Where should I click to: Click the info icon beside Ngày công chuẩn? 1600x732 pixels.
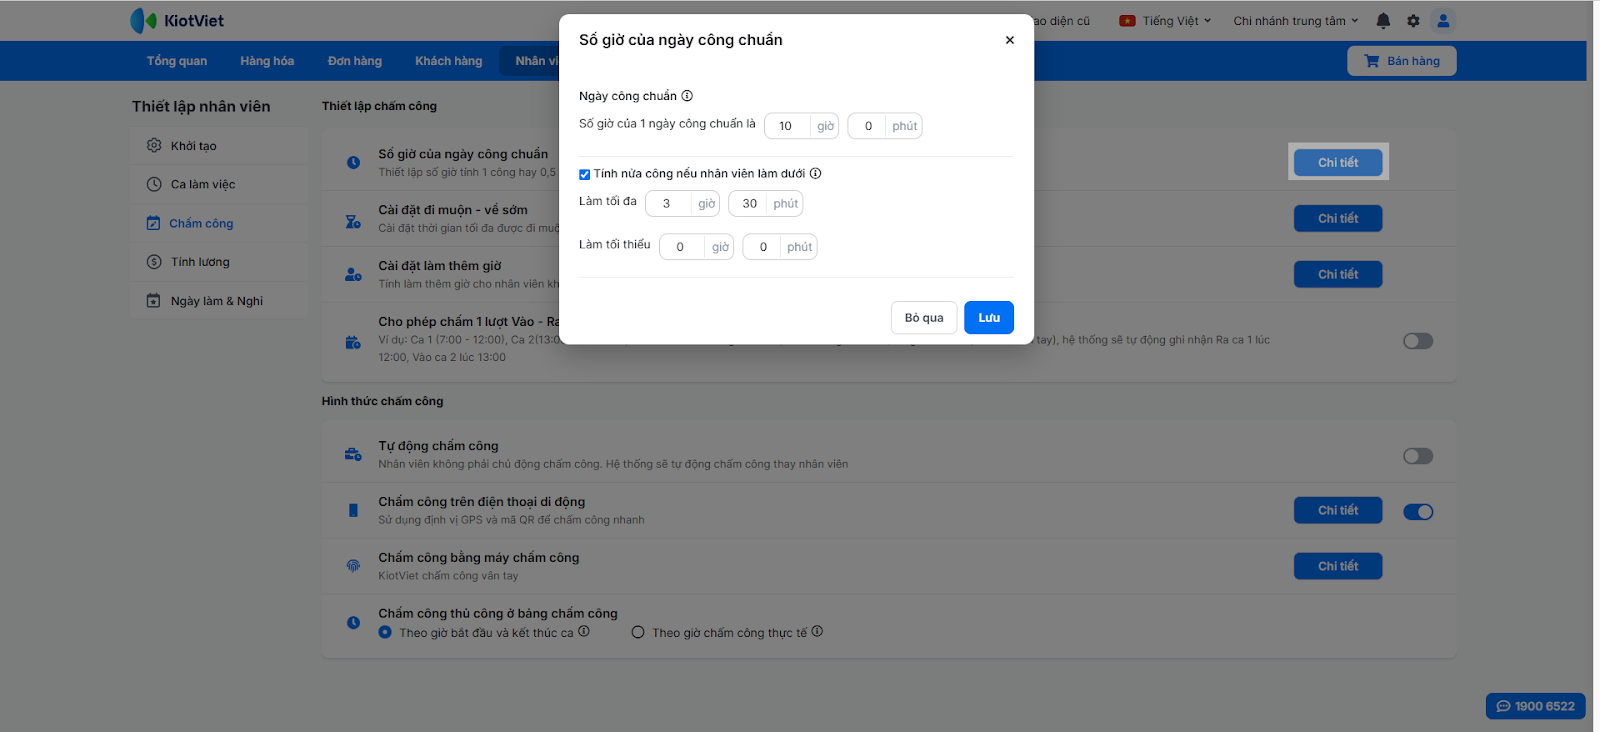coord(687,96)
